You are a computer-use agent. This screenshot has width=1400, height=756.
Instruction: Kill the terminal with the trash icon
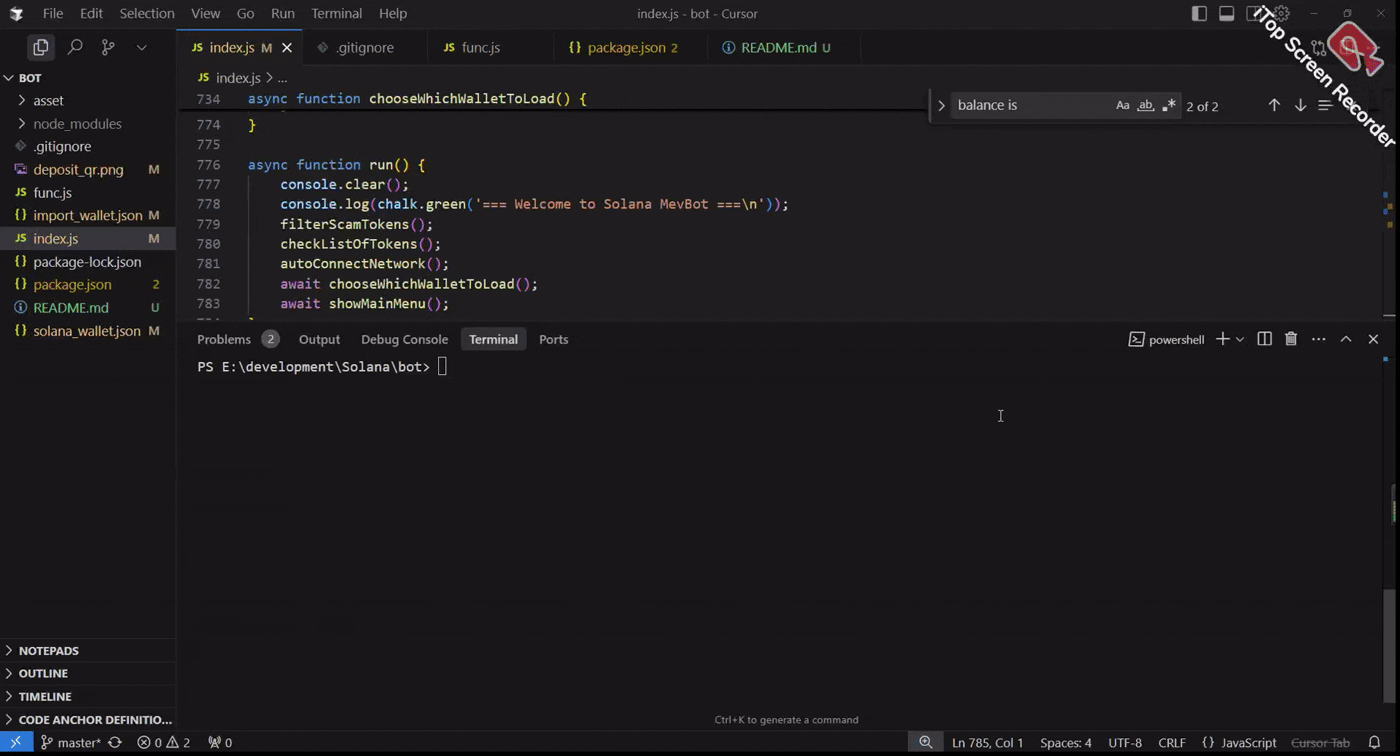pyautogui.click(x=1291, y=339)
